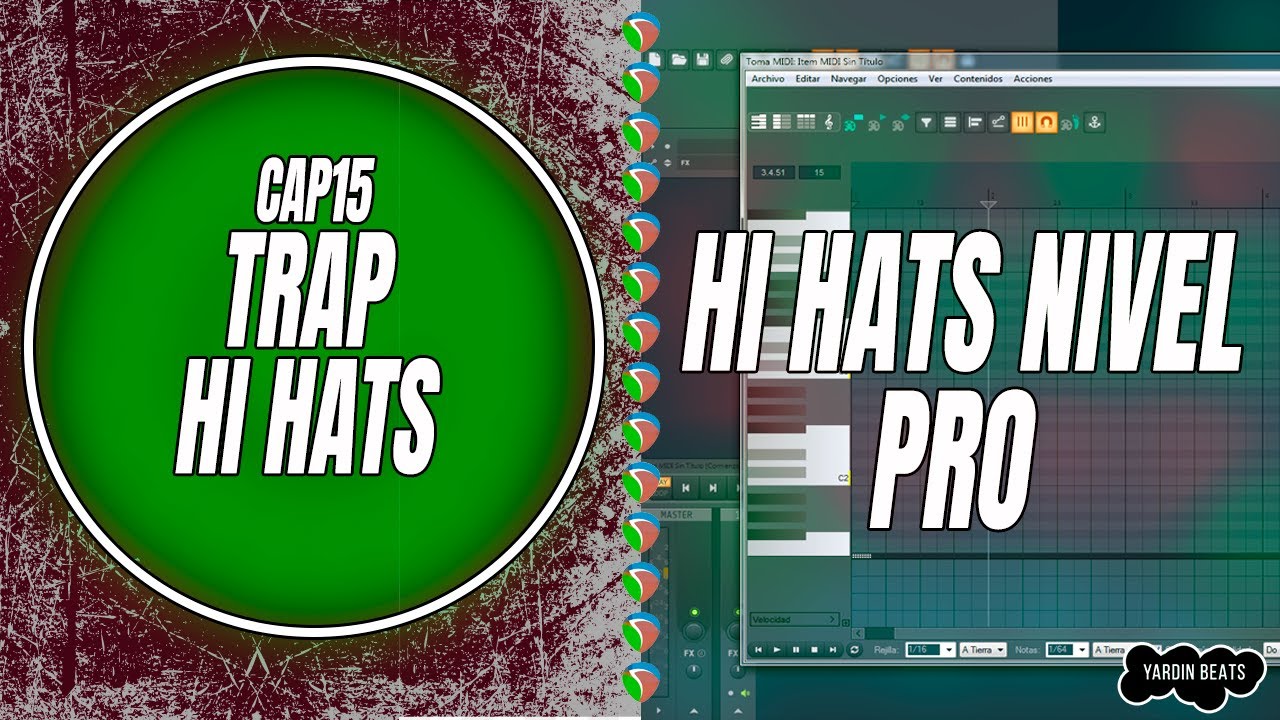Viewport: 1280px width, 720px height.
Task: Click the horizontal scrollbar thumb
Action: pos(880,633)
